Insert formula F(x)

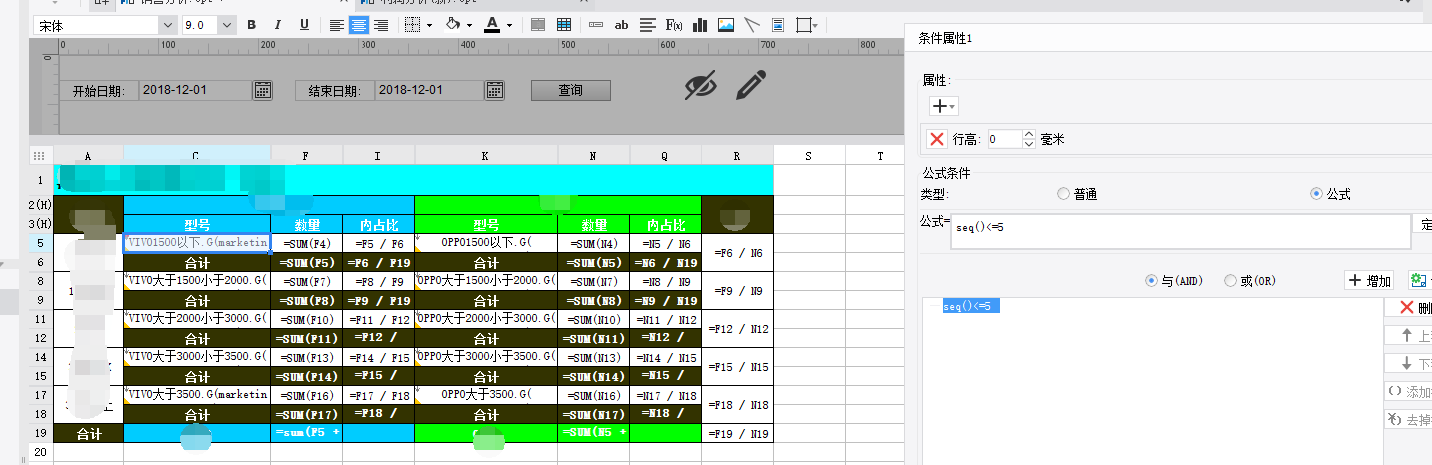pos(674,25)
